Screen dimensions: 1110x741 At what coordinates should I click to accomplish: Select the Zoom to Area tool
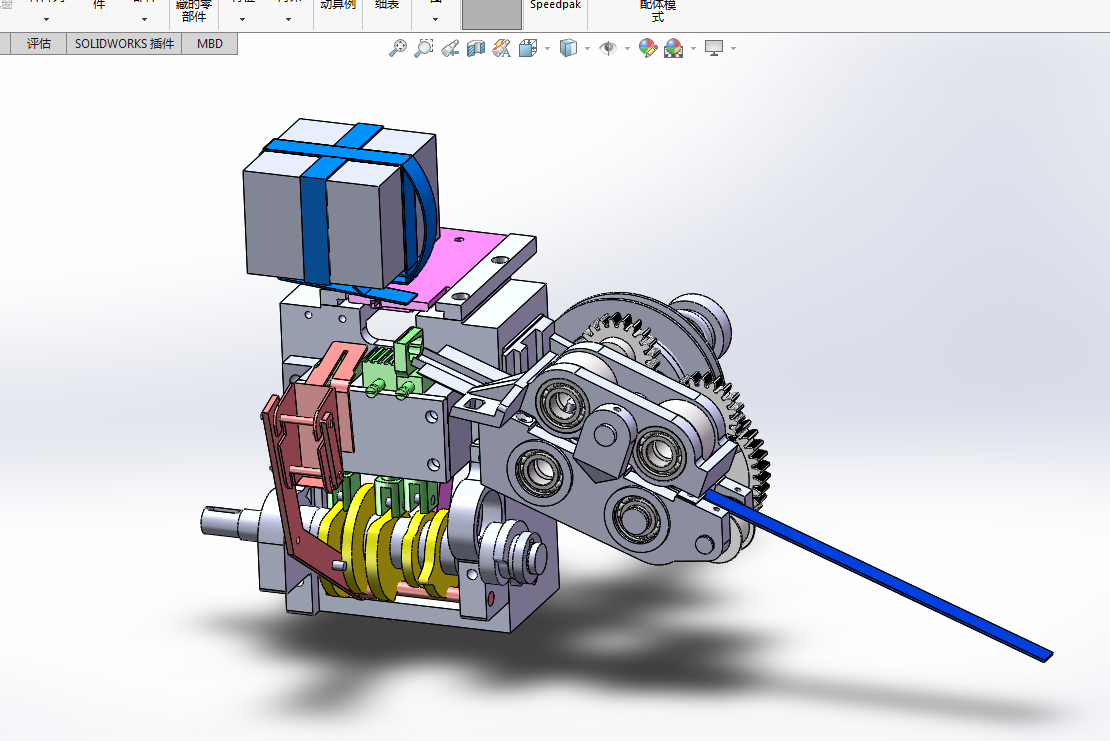tap(423, 48)
